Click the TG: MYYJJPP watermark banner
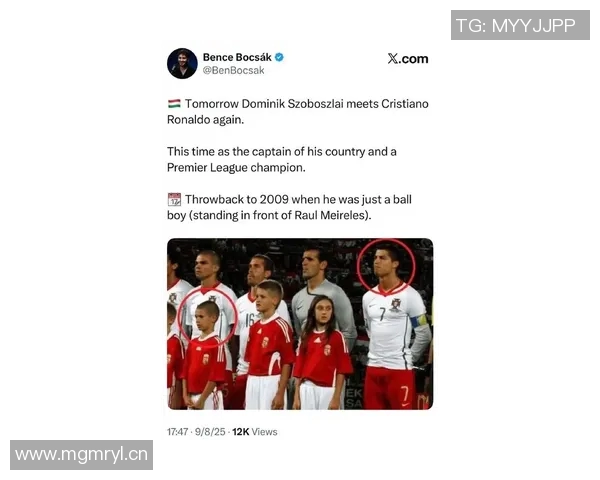This screenshot has height=480, width=600. click(x=520, y=25)
